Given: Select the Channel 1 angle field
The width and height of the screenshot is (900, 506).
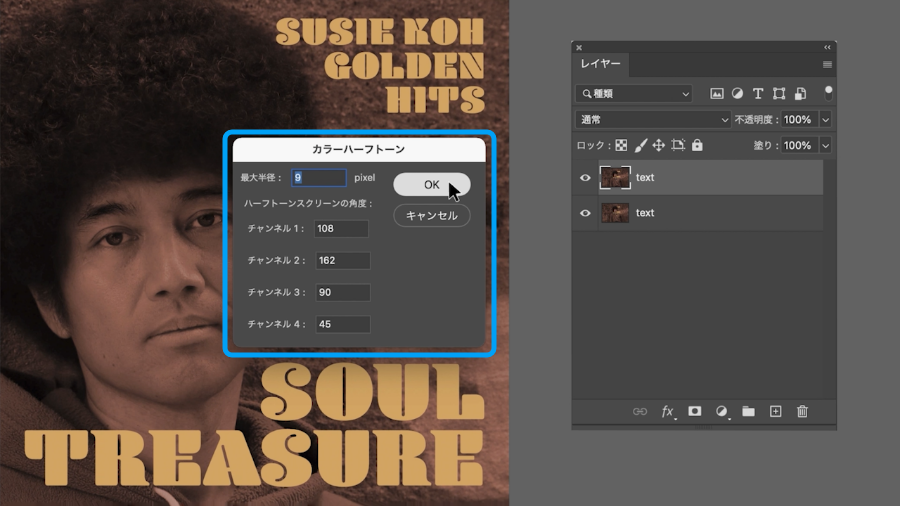Looking at the screenshot, I should click(x=342, y=228).
